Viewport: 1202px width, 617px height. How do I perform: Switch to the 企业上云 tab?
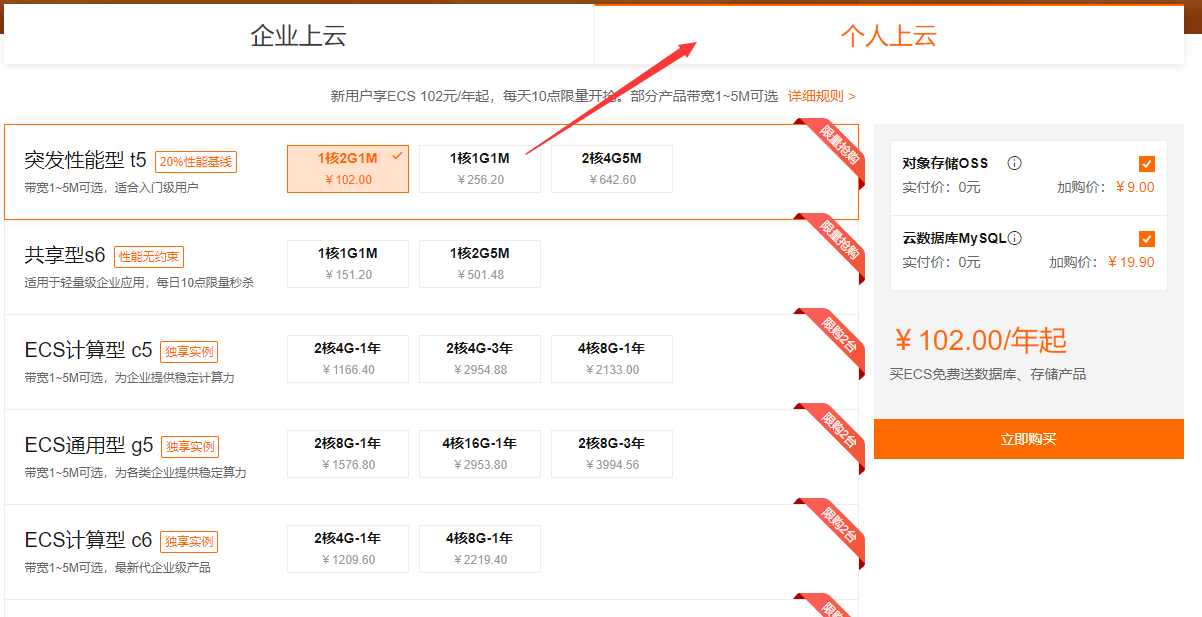[299, 36]
